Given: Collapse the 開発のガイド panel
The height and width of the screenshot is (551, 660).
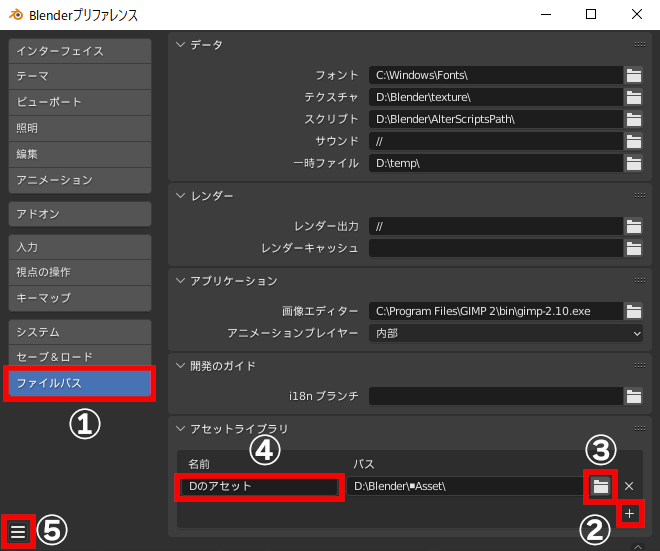Looking at the screenshot, I should pos(181,366).
